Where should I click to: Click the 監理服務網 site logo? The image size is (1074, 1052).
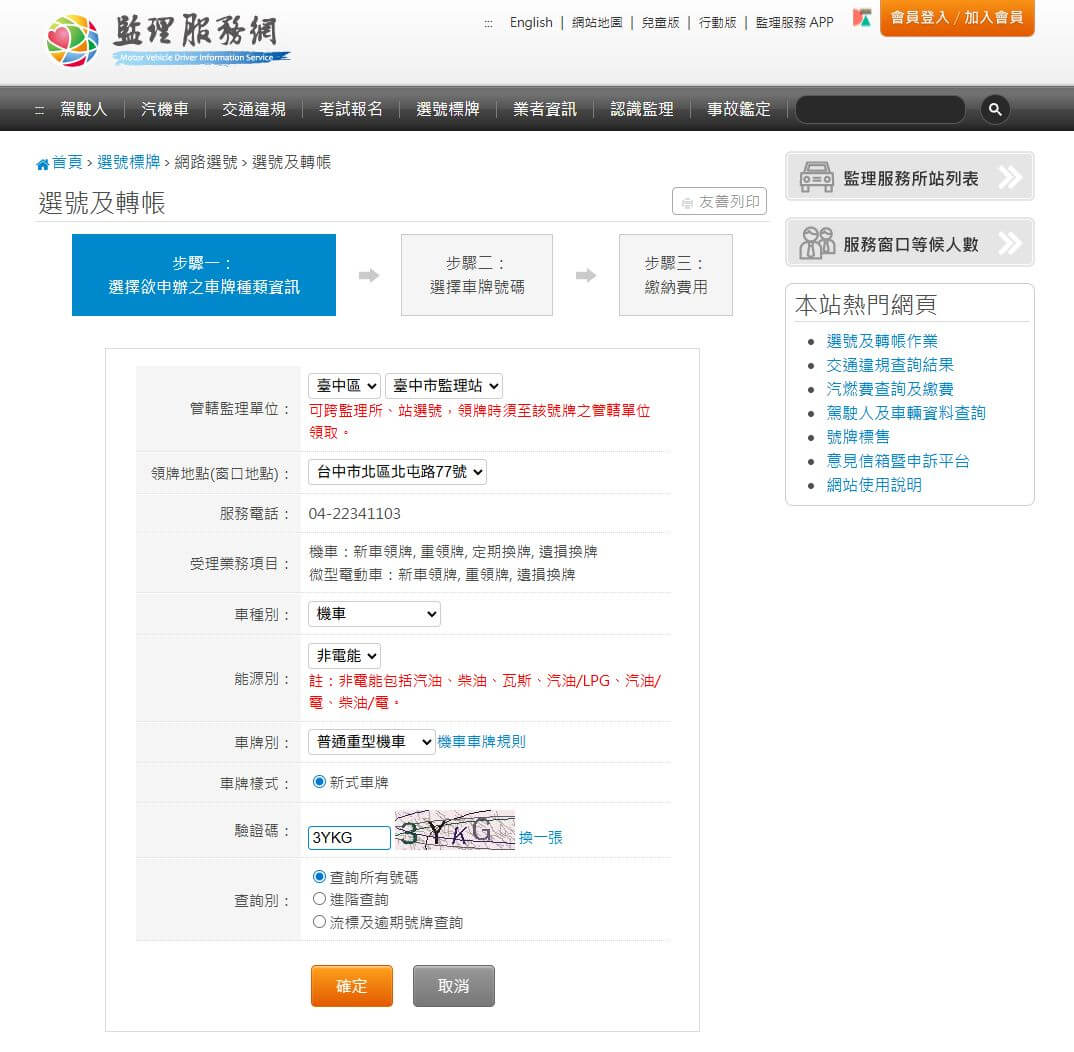168,41
